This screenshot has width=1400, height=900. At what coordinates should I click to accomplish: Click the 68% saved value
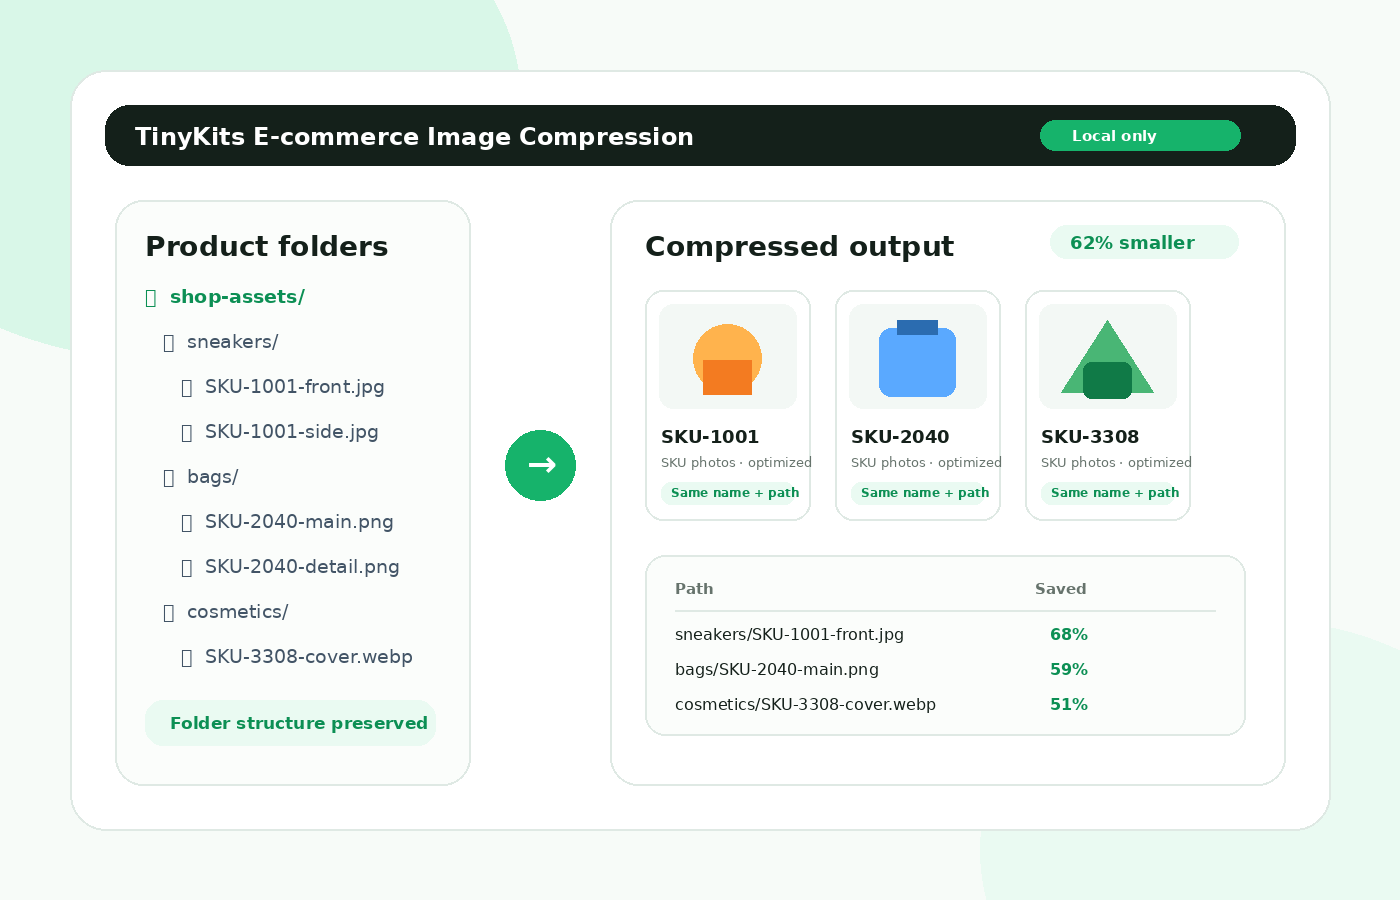(x=1068, y=635)
